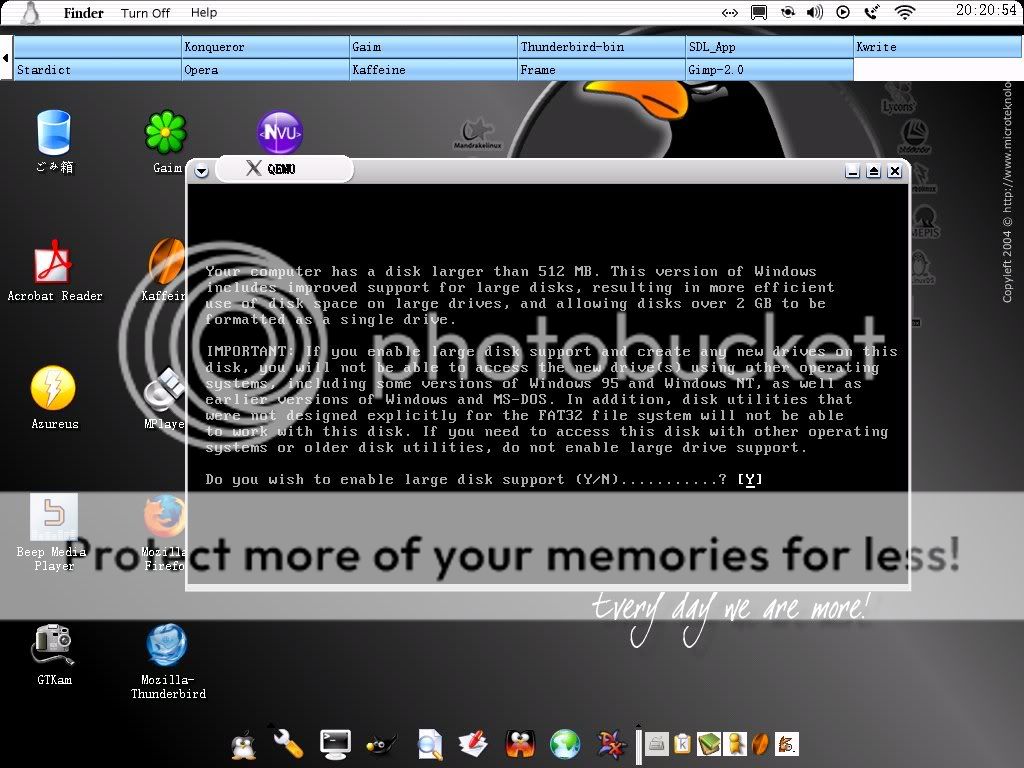Select Frame in the task list

[x=601, y=70]
